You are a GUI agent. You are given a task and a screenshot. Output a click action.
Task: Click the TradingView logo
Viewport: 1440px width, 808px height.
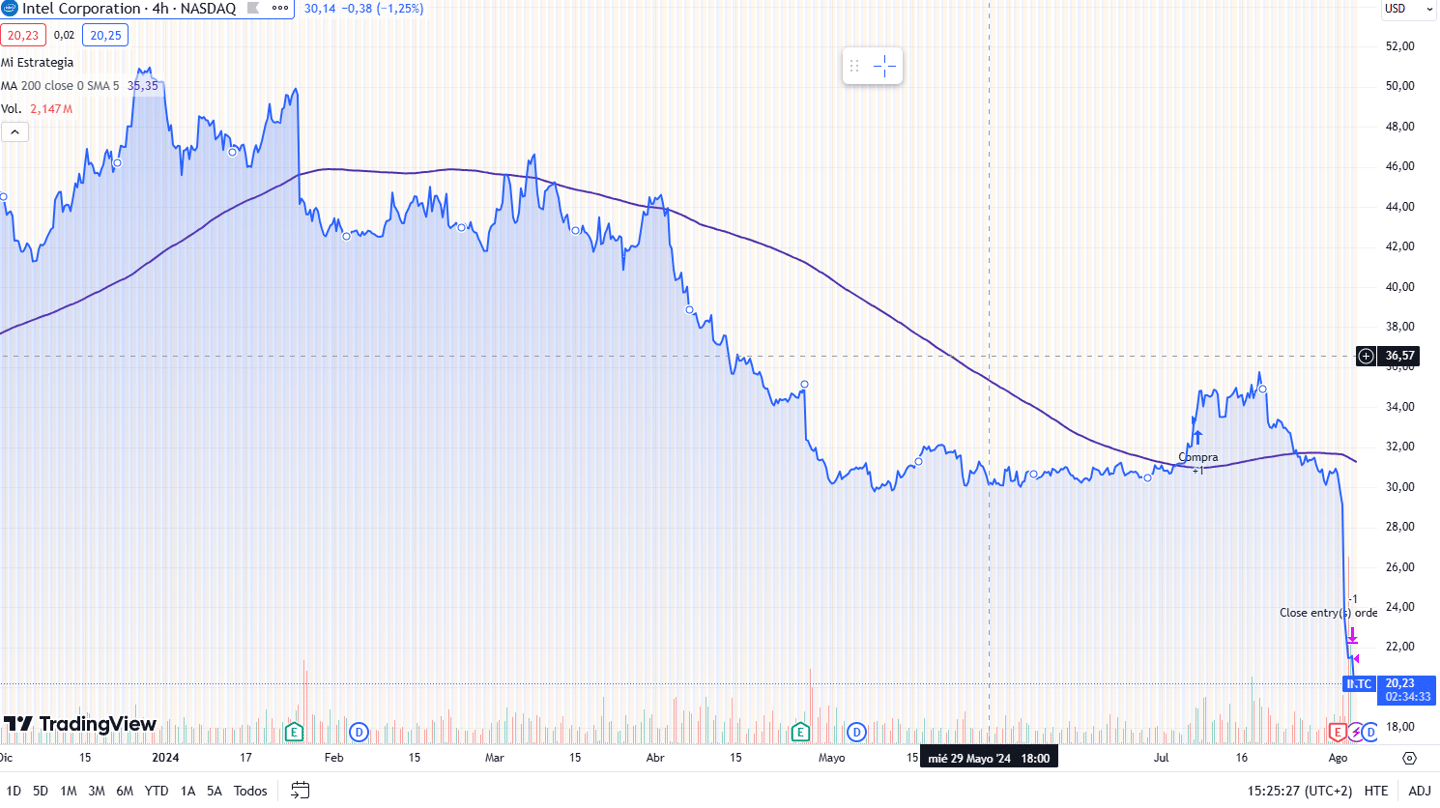tap(80, 724)
